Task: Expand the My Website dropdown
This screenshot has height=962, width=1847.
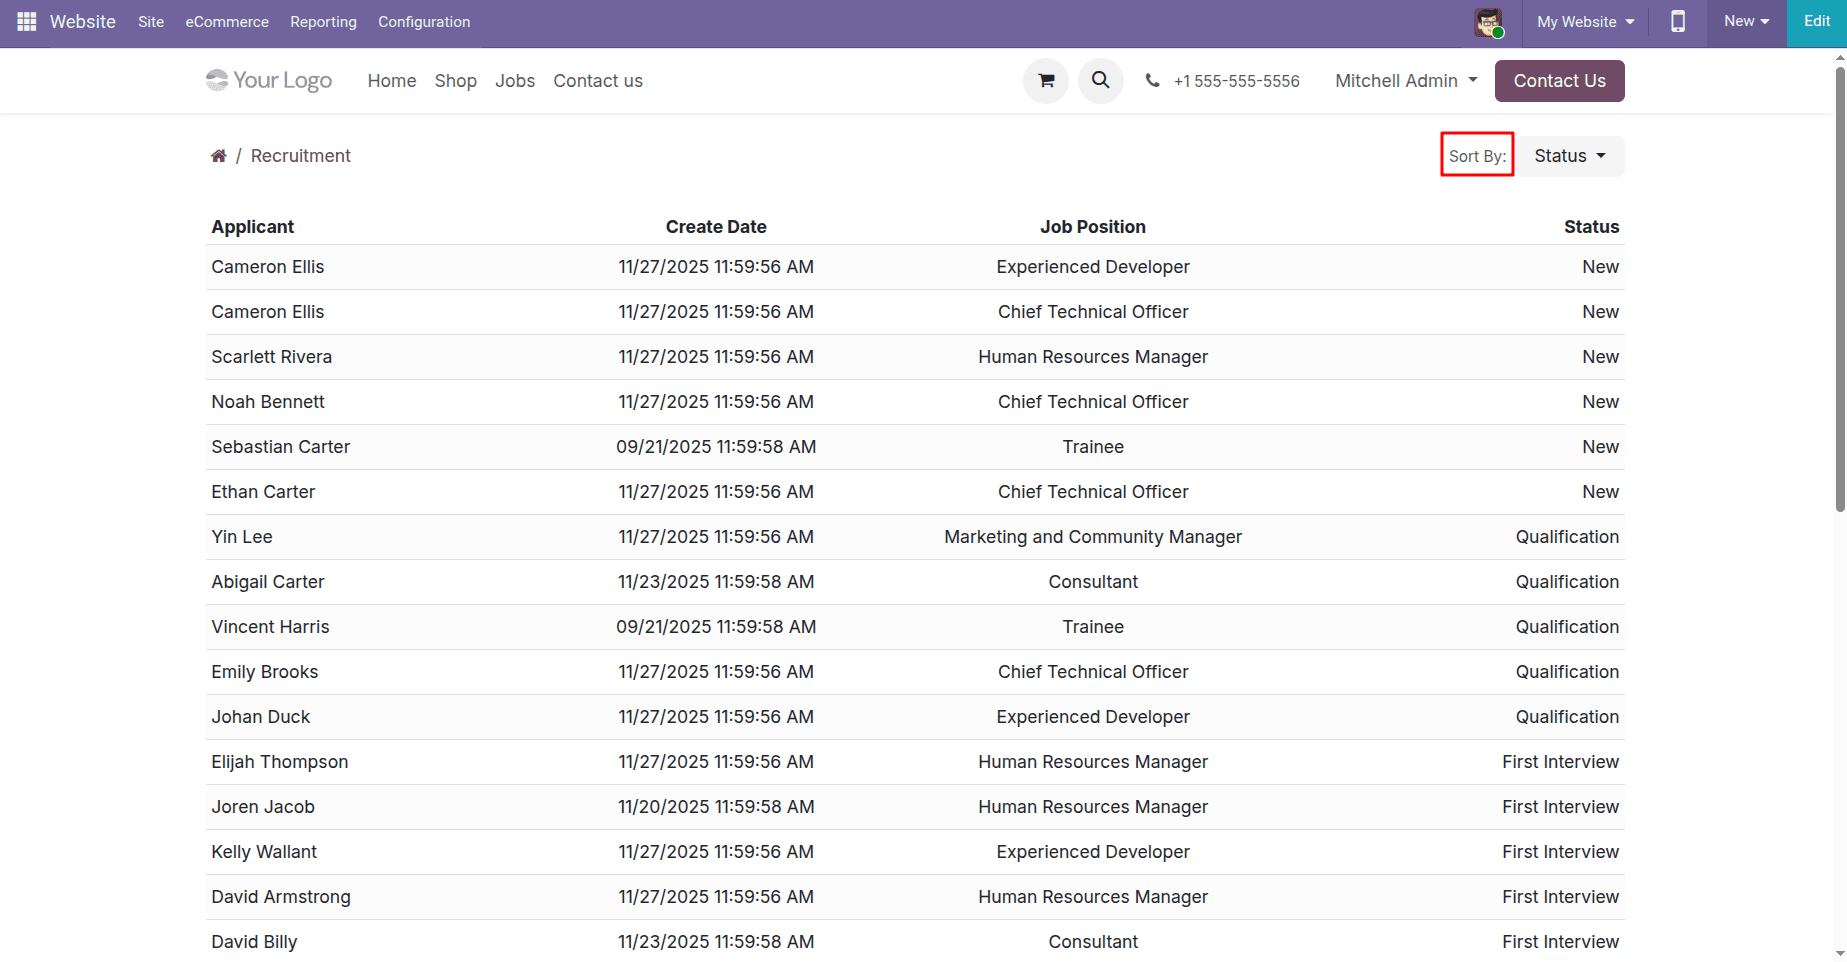Action: (x=1583, y=21)
